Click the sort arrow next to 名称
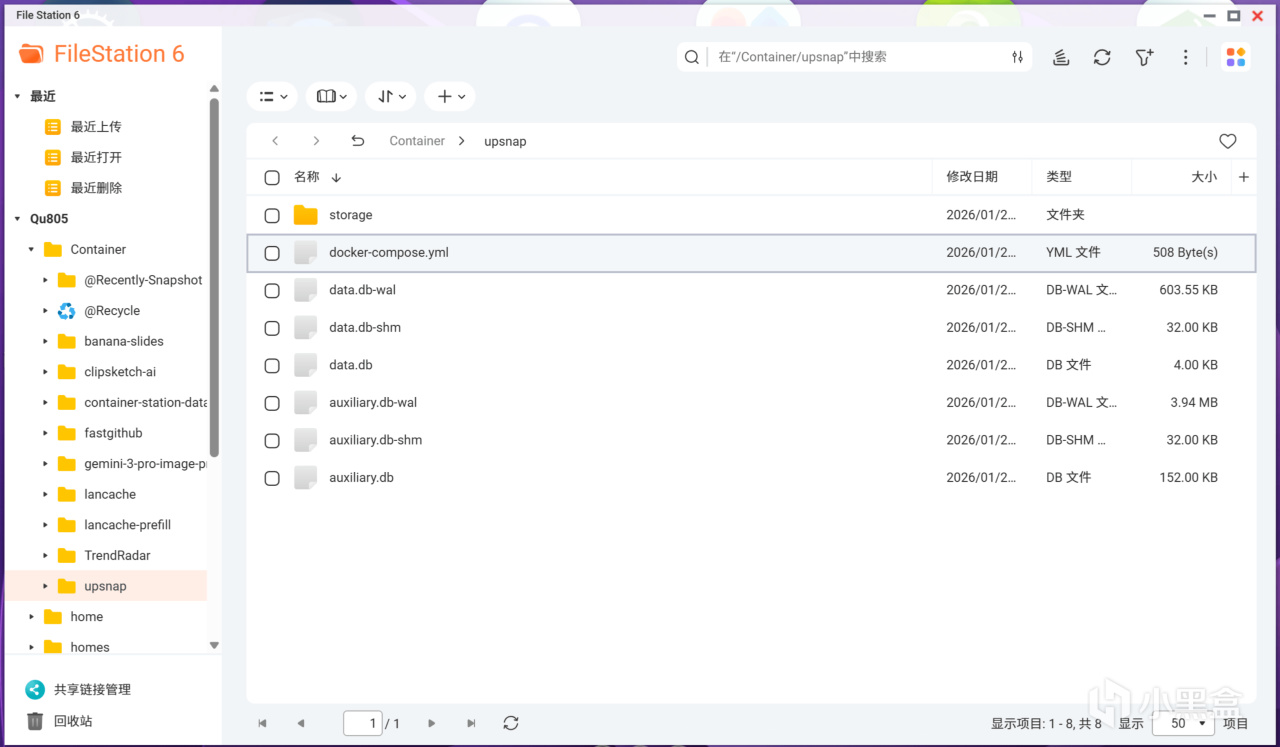This screenshot has width=1280, height=747. [x=336, y=178]
